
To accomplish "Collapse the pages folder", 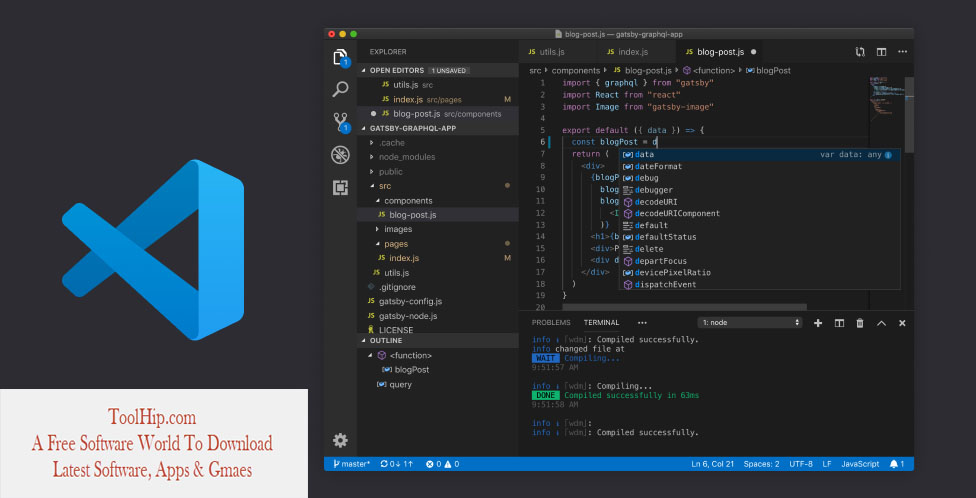I will tap(377, 243).
